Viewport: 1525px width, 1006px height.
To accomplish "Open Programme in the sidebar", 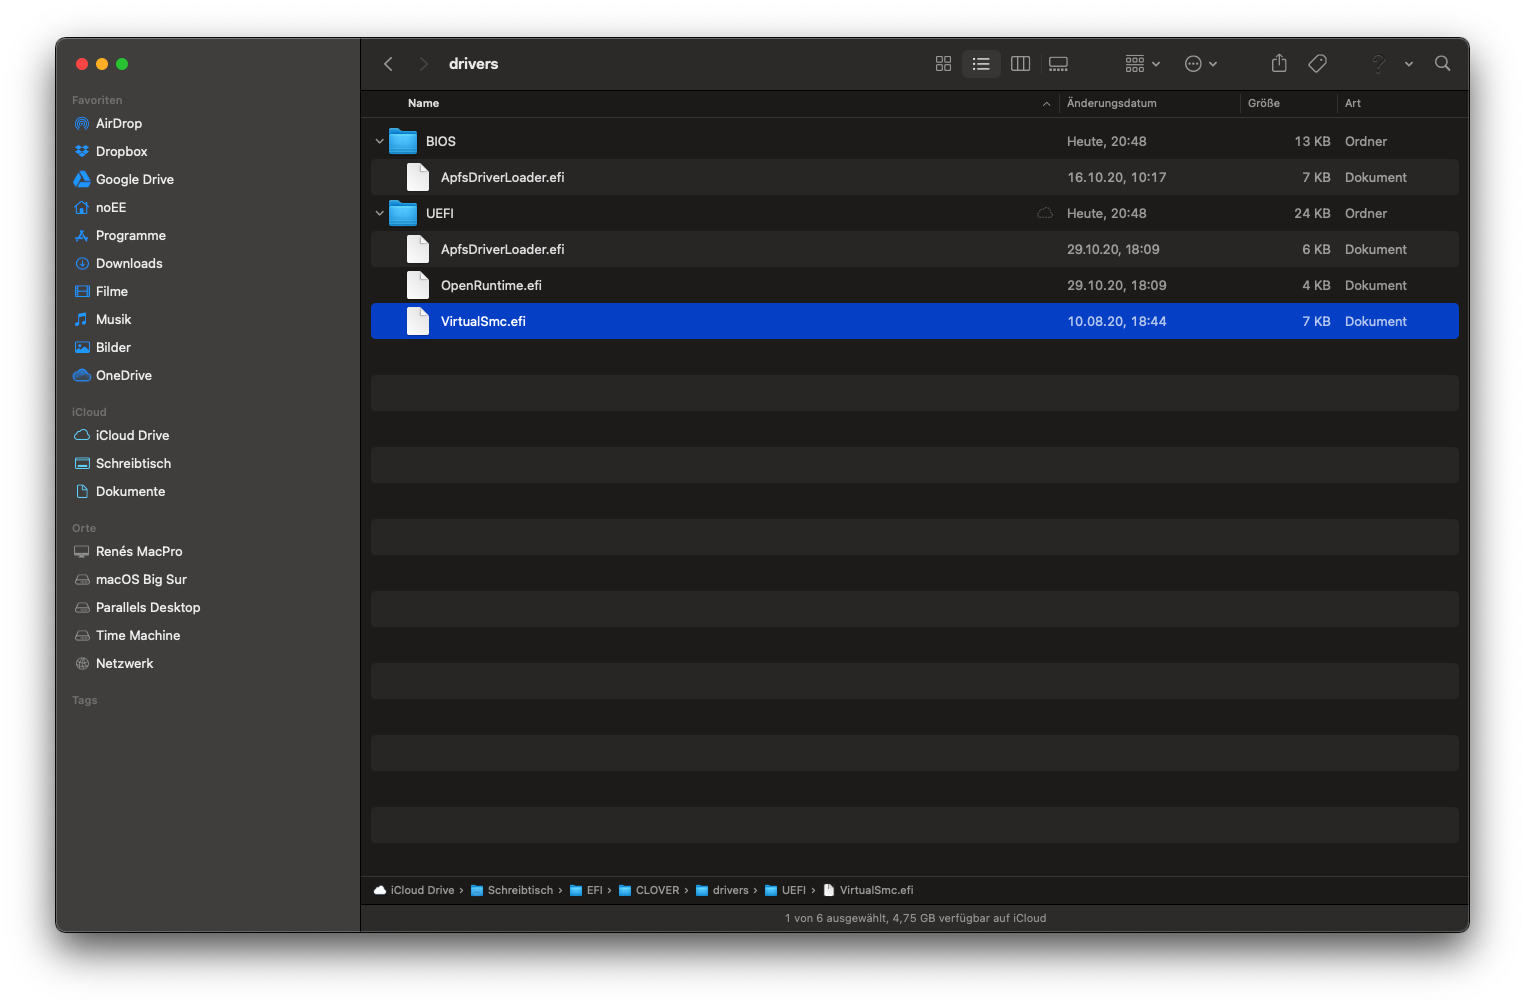I will (131, 235).
